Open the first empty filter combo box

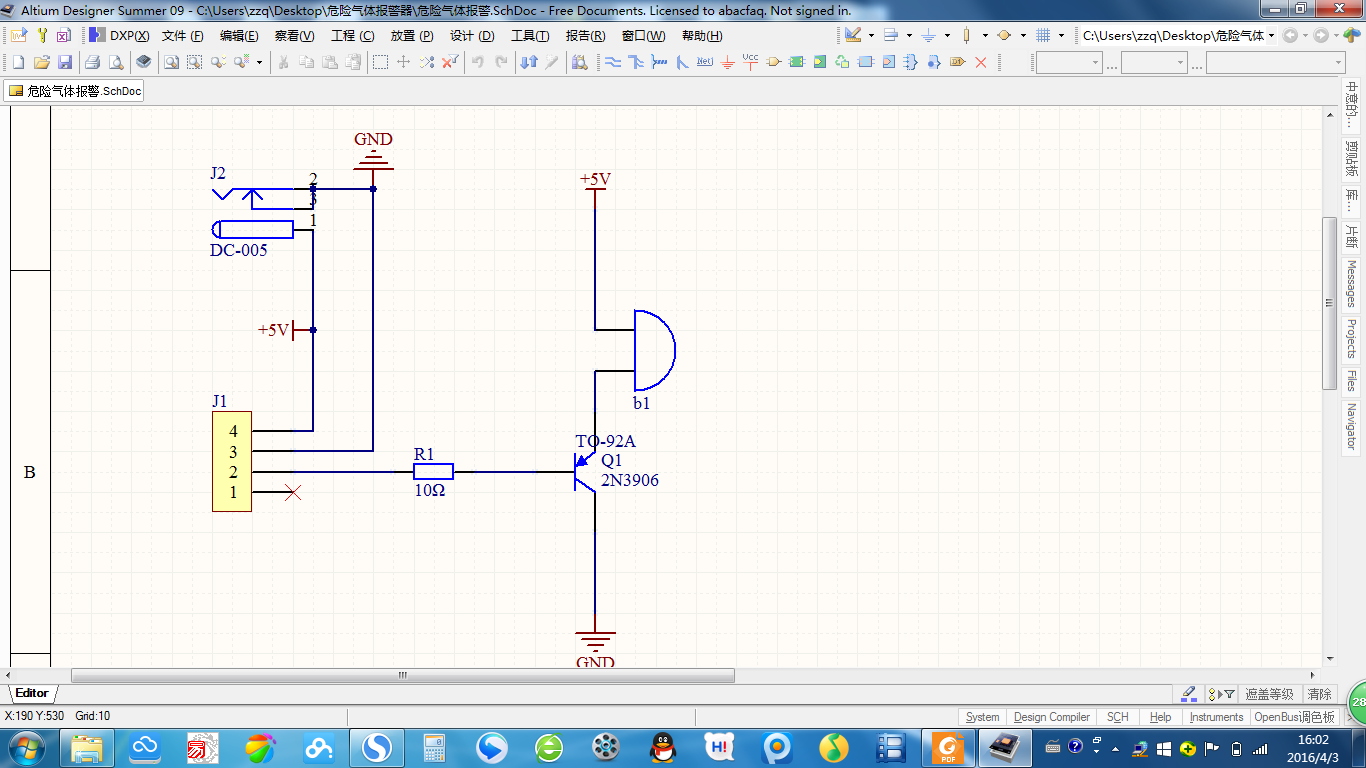tap(1069, 62)
